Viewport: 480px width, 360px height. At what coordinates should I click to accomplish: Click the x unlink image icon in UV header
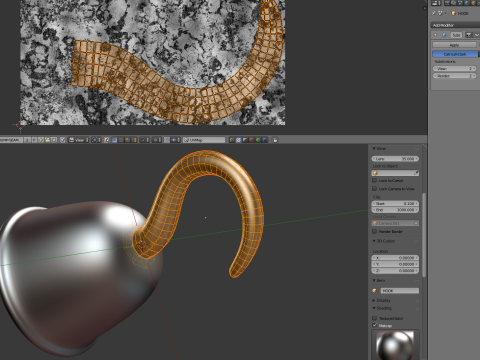(54, 140)
